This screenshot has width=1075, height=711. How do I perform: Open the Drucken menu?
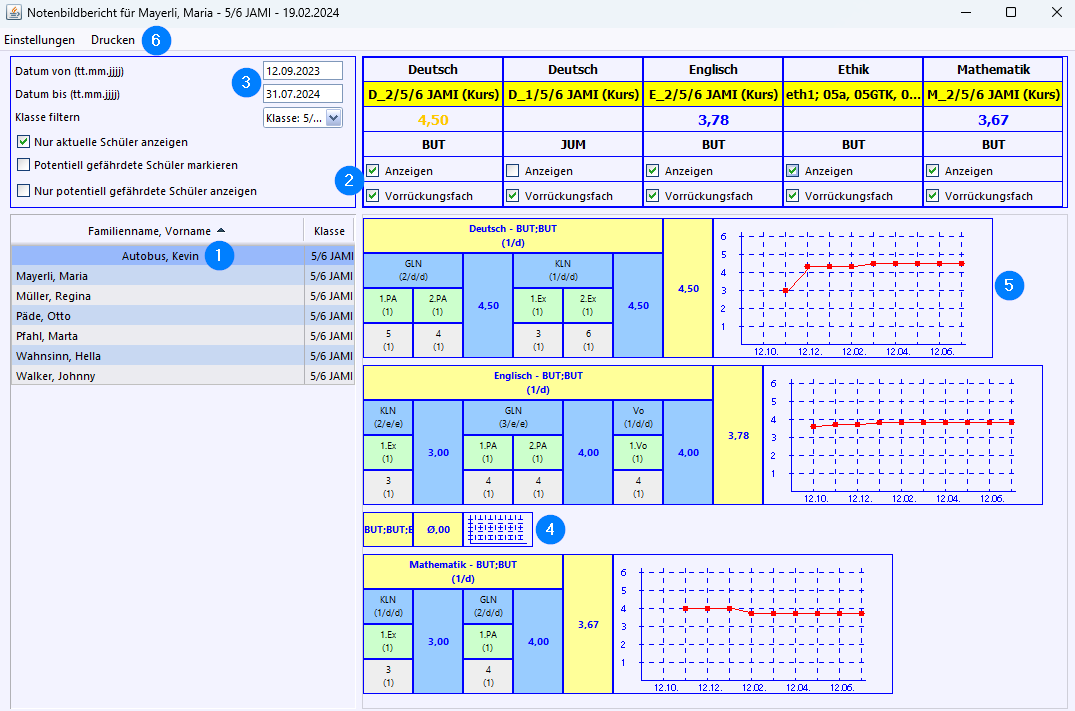coord(113,40)
